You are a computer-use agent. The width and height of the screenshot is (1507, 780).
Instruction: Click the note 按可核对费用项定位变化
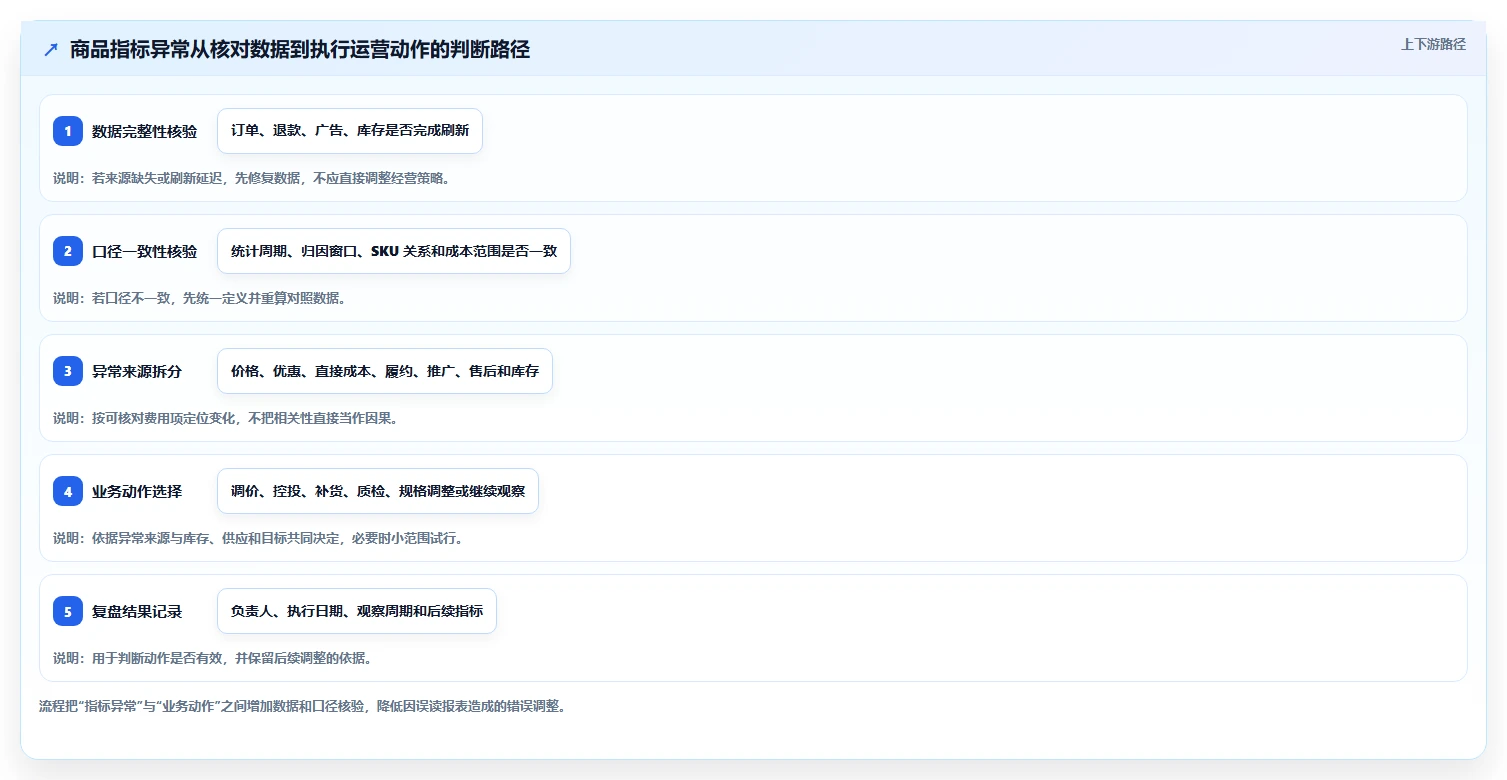point(226,418)
